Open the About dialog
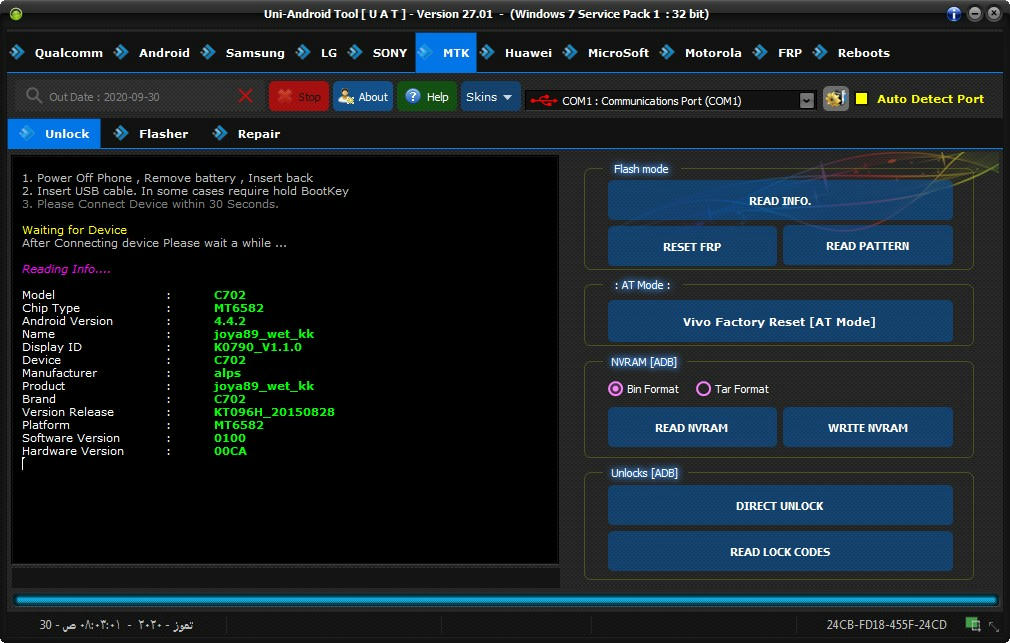Screen dimensions: 1010x643 point(363,97)
